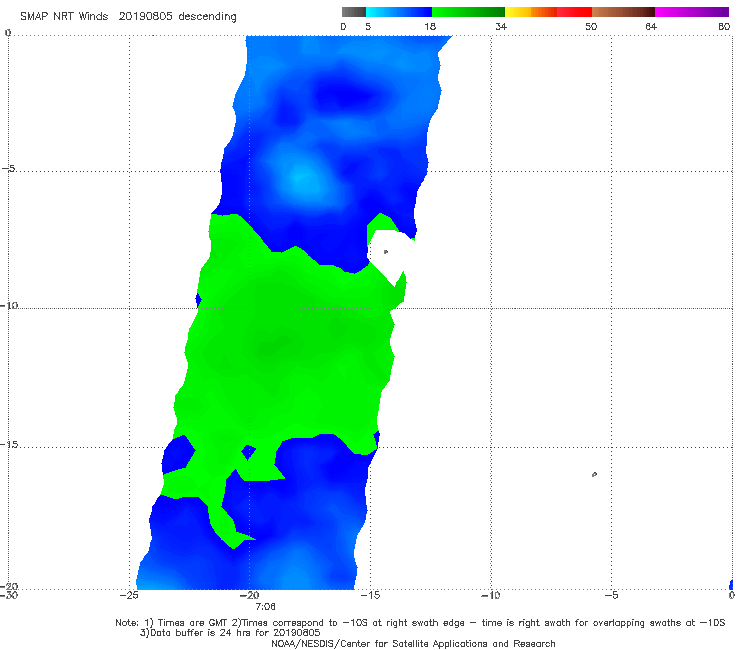Click the title text 'SMAP NRT Winds'
The image size is (740, 650).
pyautogui.click(x=64, y=16)
